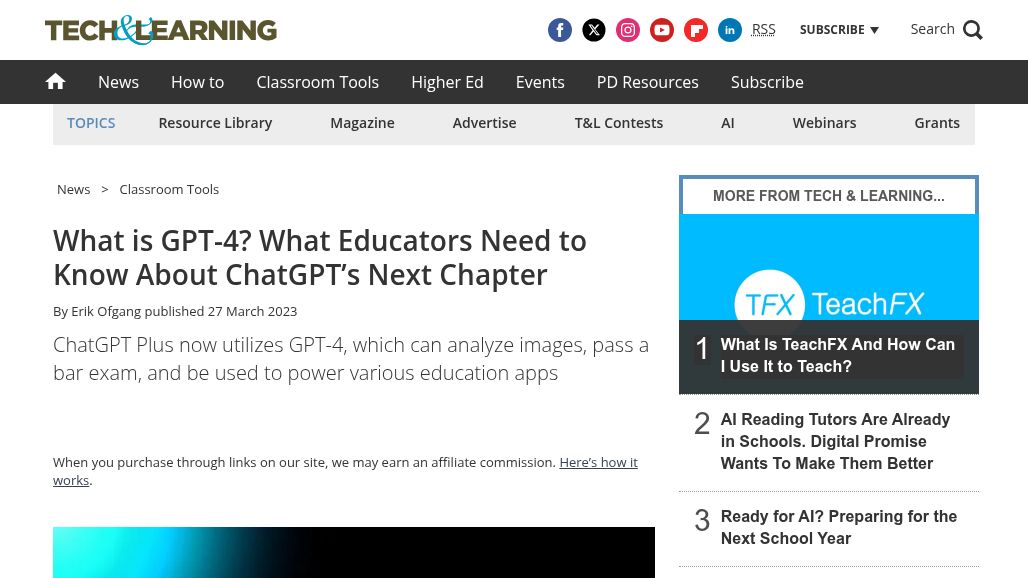Open the X (Twitter) social icon
Image resolution: width=1028 pixels, height=578 pixels.
pos(593,30)
